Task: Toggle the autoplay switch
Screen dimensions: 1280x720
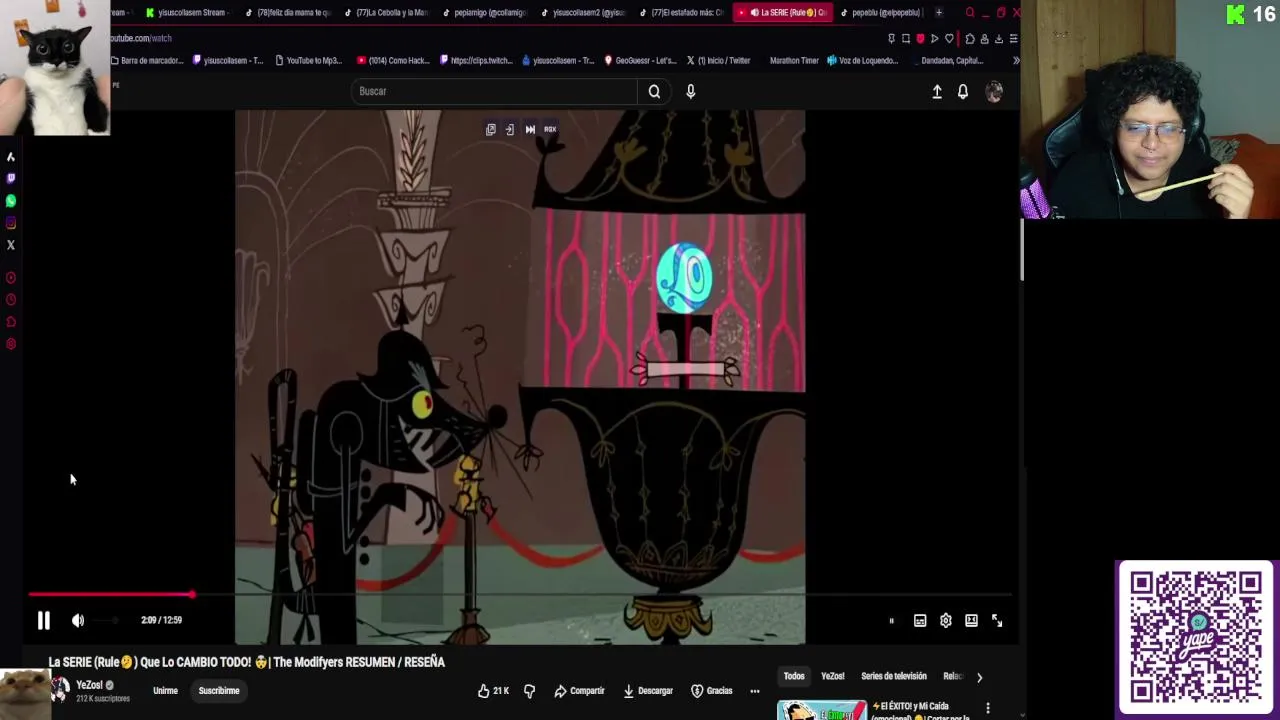Action: (891, 620)
